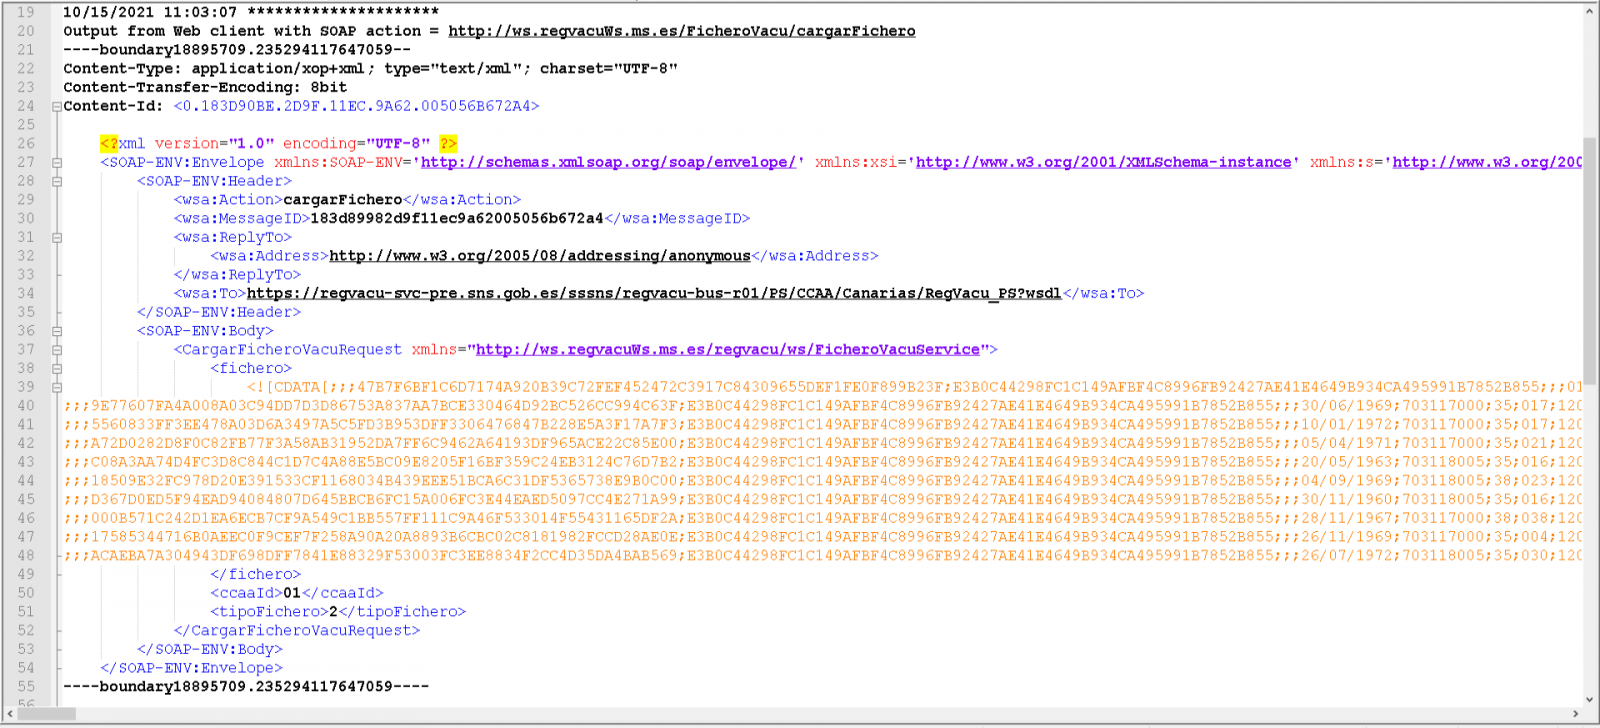Click the vertical scrollbar down arrow
This screenshot has width=1600, height=728.
tap(1589, 699)
